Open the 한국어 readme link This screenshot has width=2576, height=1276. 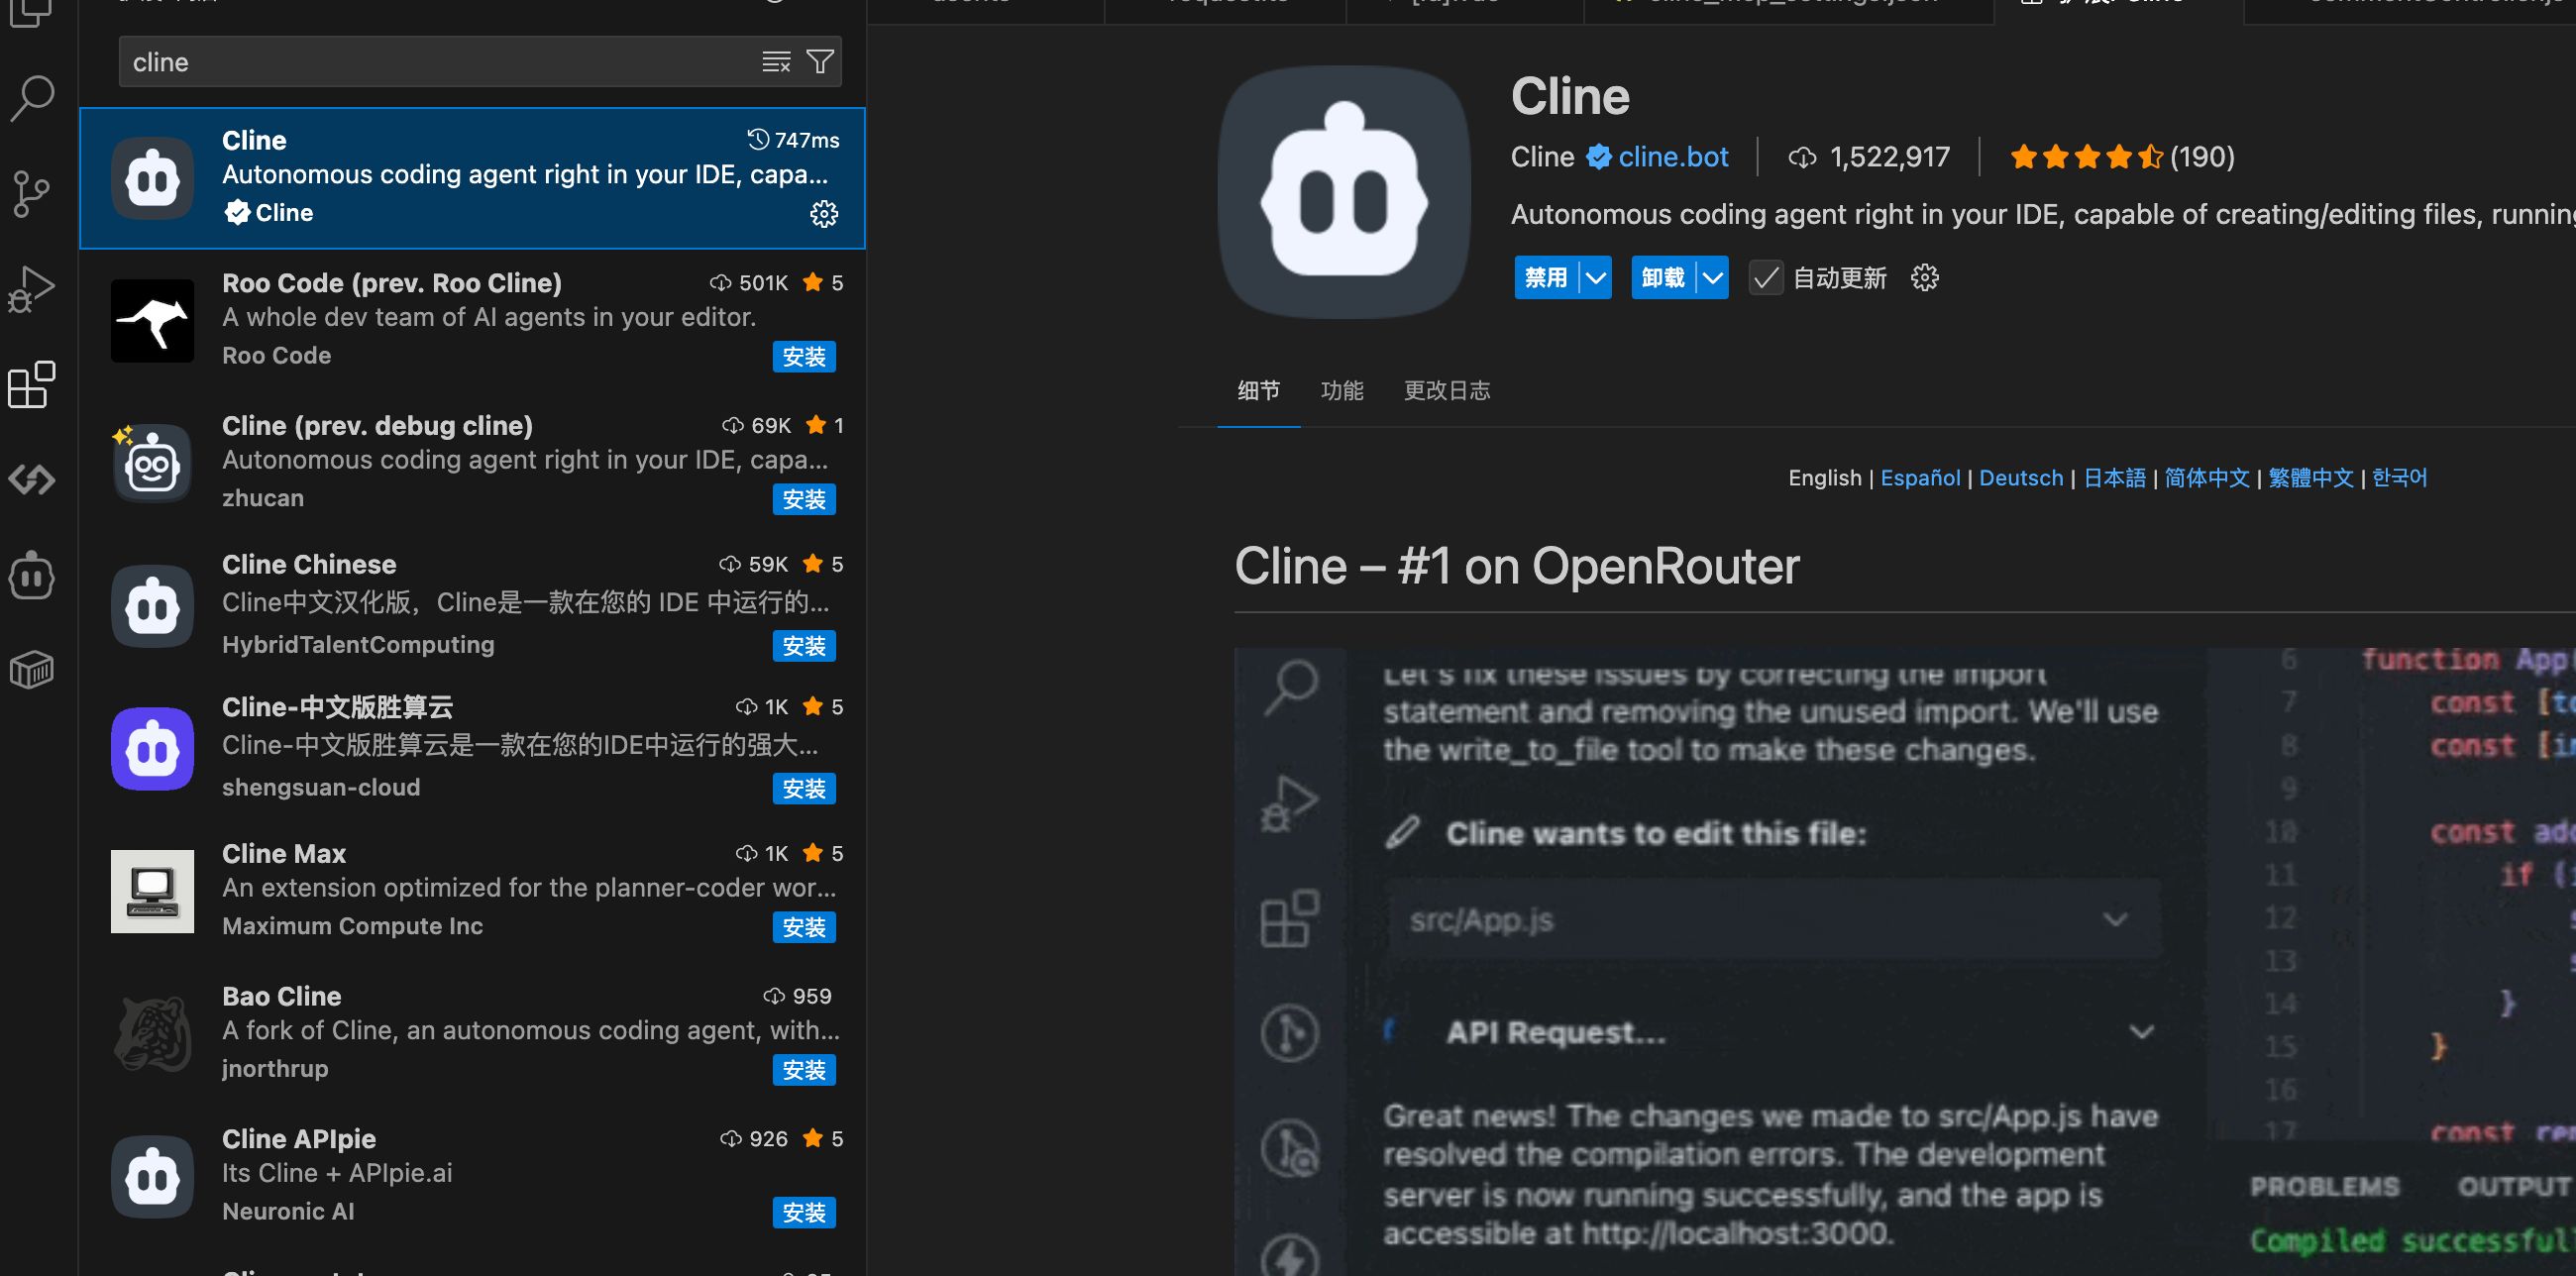[2399, 478]
